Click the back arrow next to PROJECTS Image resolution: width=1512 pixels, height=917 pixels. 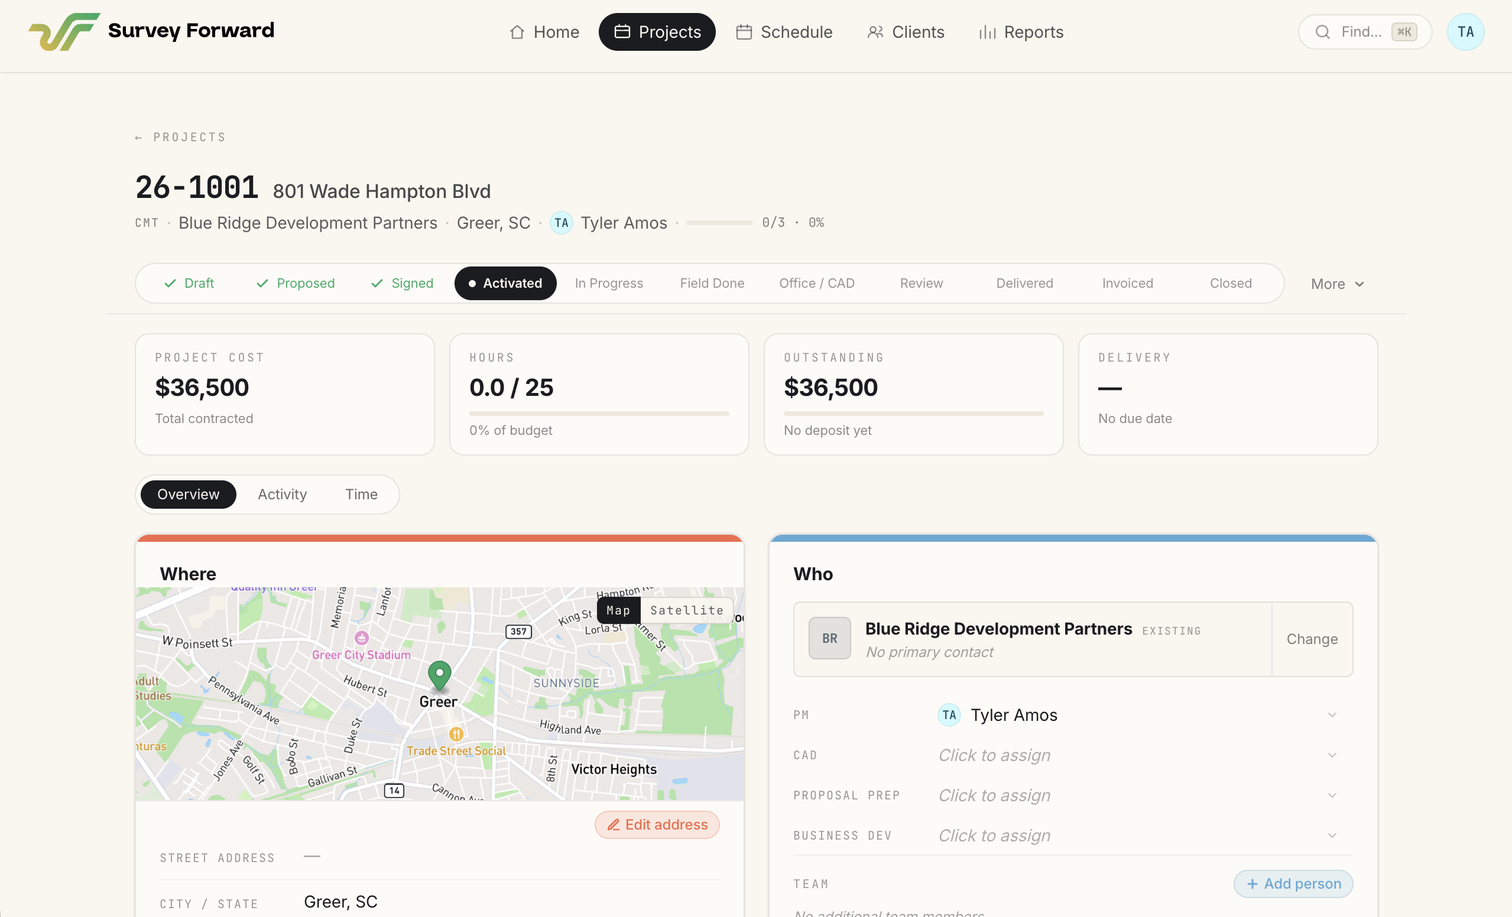tap(139, 138)
